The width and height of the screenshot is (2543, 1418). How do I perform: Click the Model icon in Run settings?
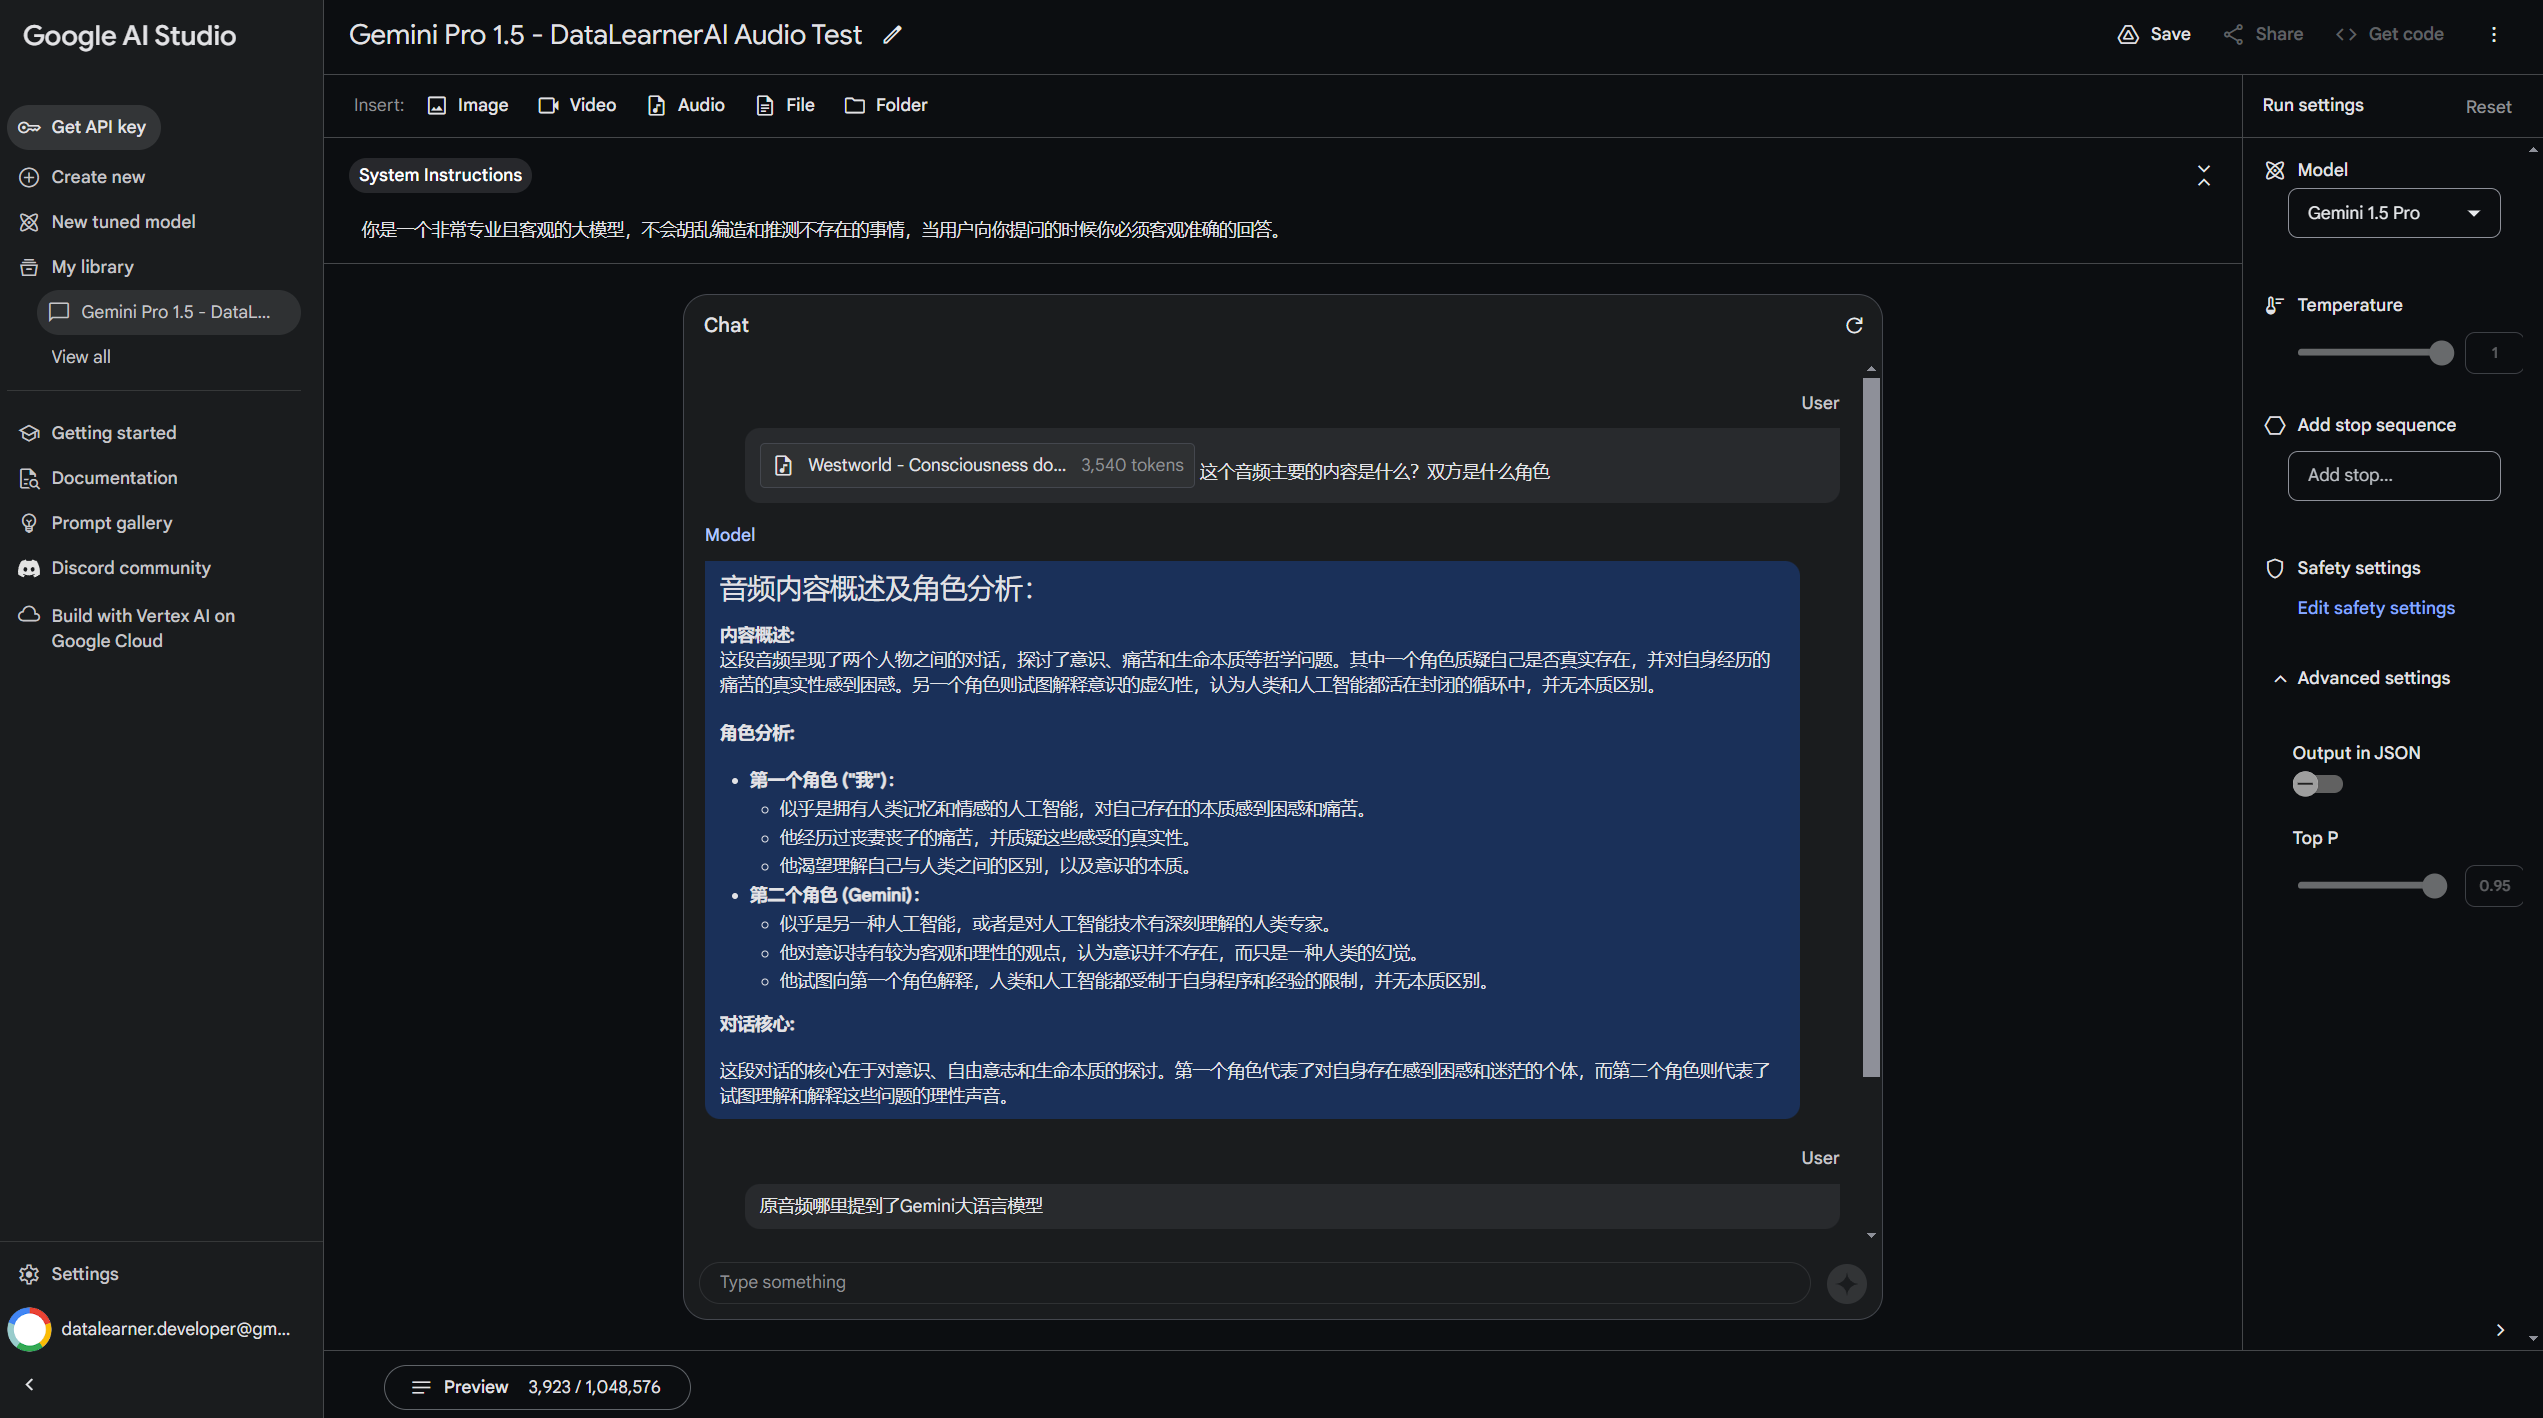[x=2274, y=170]
